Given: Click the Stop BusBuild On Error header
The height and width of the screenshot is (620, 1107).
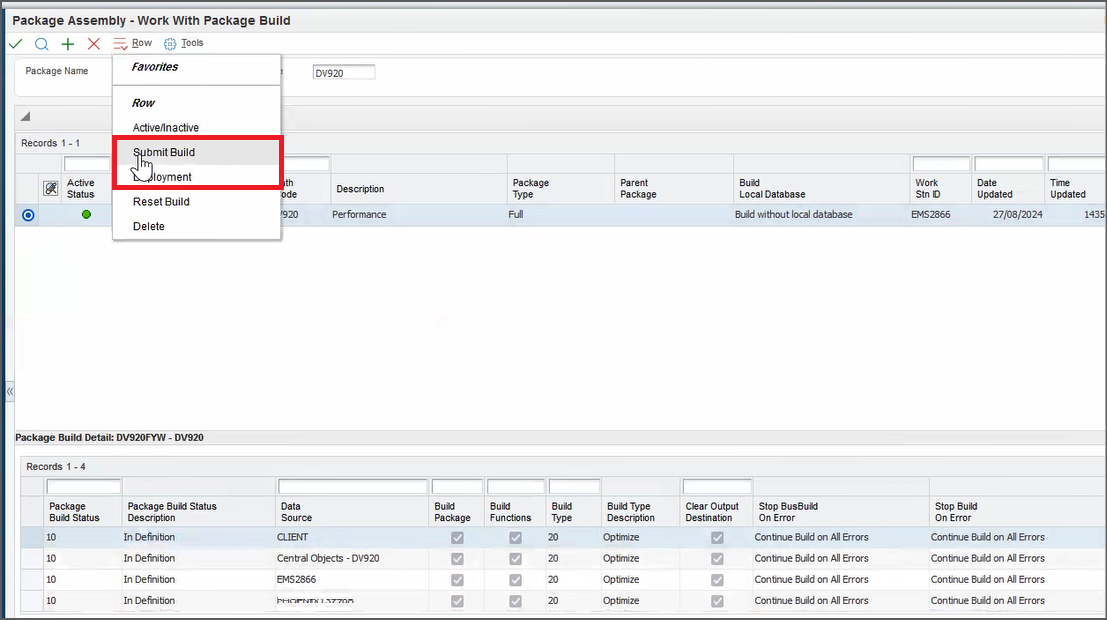Looking at the screenshot, I should [788, 512].
